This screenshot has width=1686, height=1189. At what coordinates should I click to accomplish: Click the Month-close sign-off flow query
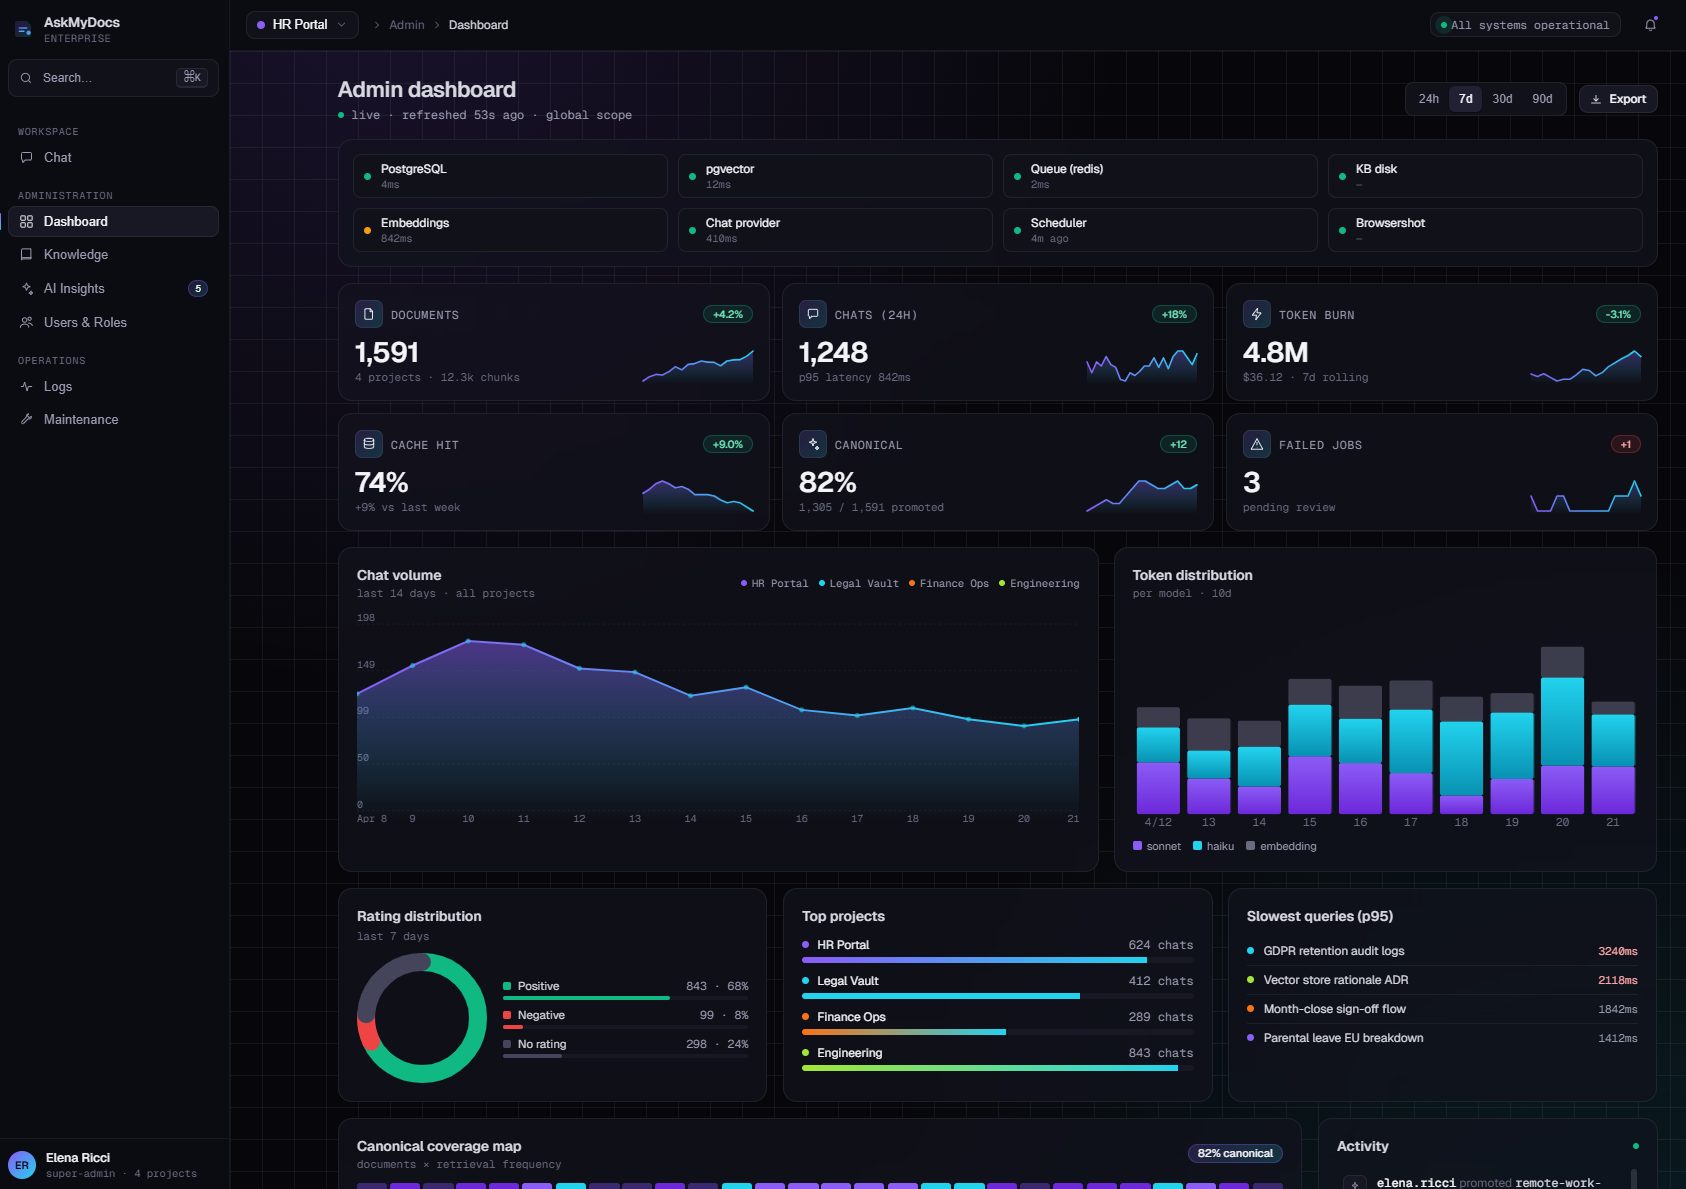coord(1442,1009)
